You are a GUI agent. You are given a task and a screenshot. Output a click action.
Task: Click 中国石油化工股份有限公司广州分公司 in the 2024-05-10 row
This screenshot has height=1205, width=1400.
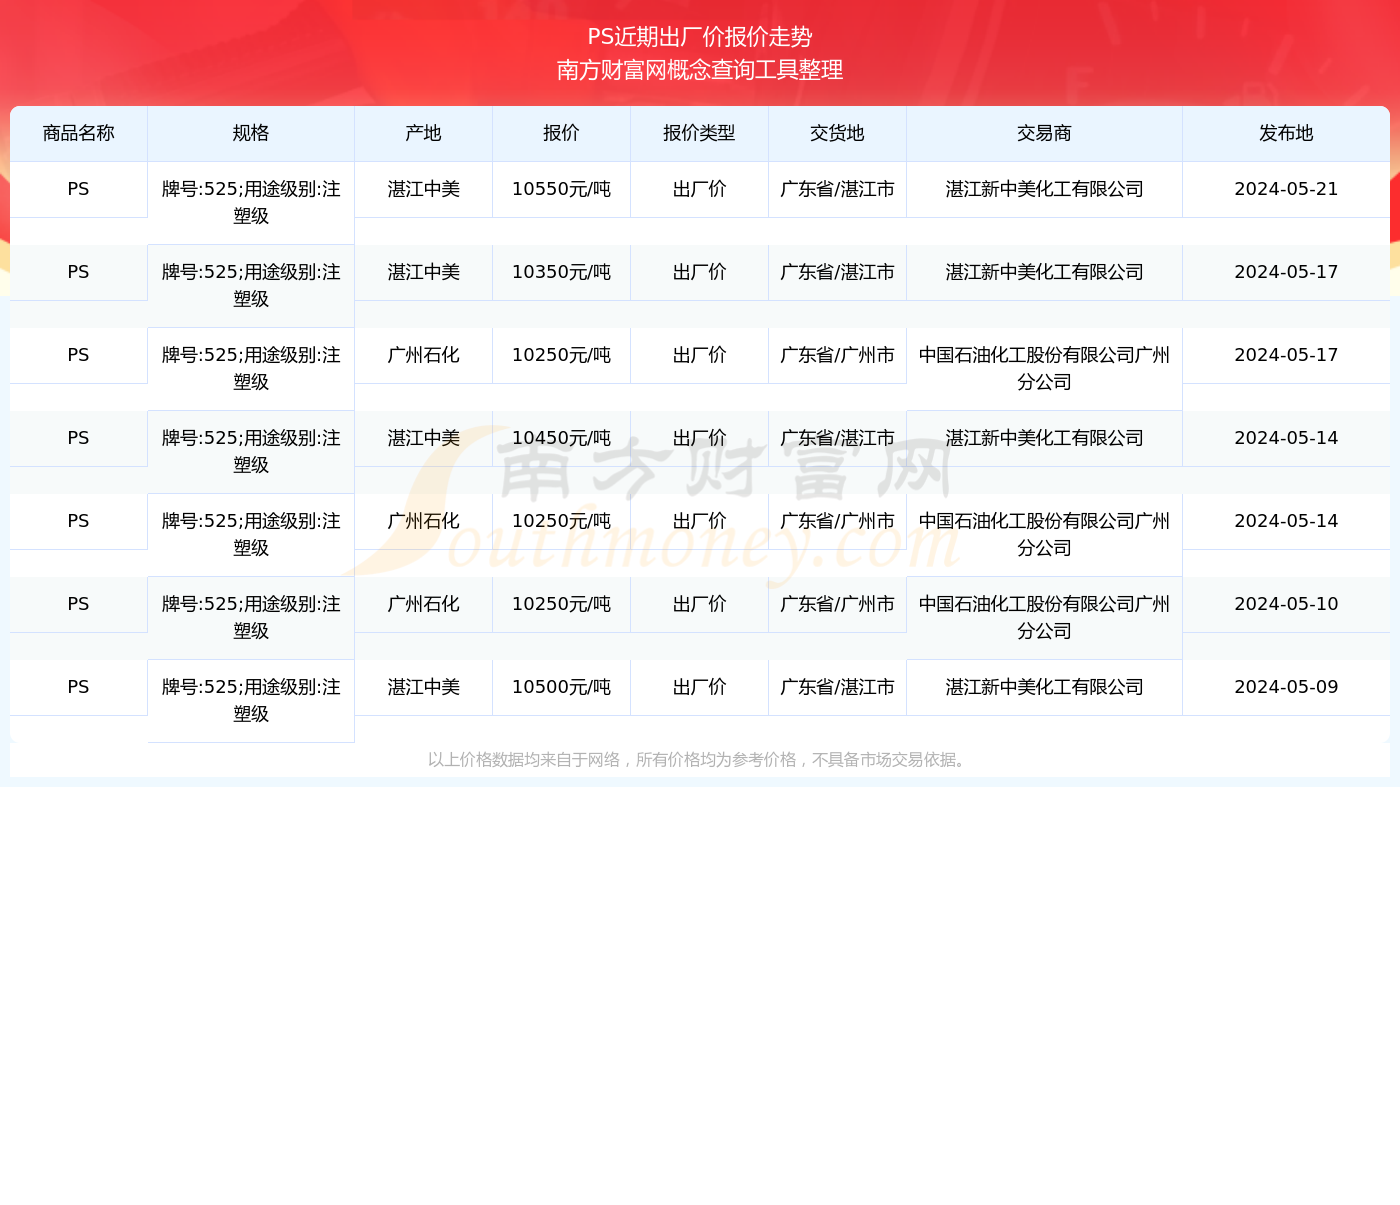(1044, 617)
